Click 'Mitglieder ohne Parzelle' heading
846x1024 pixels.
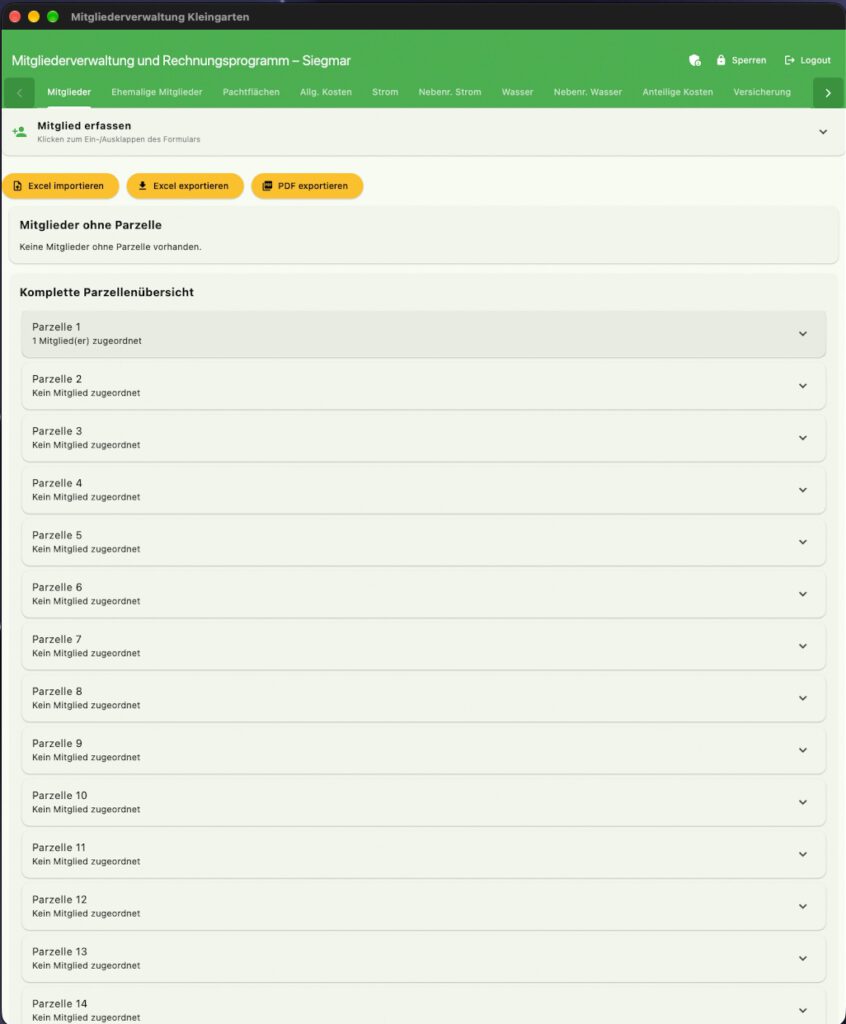pyautogui.click(x=91, y=225)
